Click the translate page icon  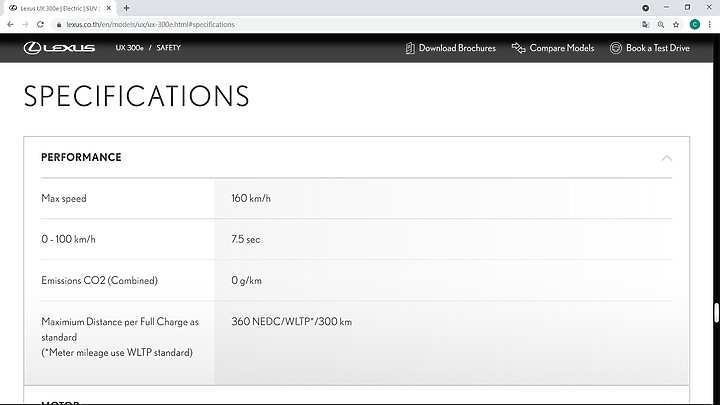tap(646, 24)
